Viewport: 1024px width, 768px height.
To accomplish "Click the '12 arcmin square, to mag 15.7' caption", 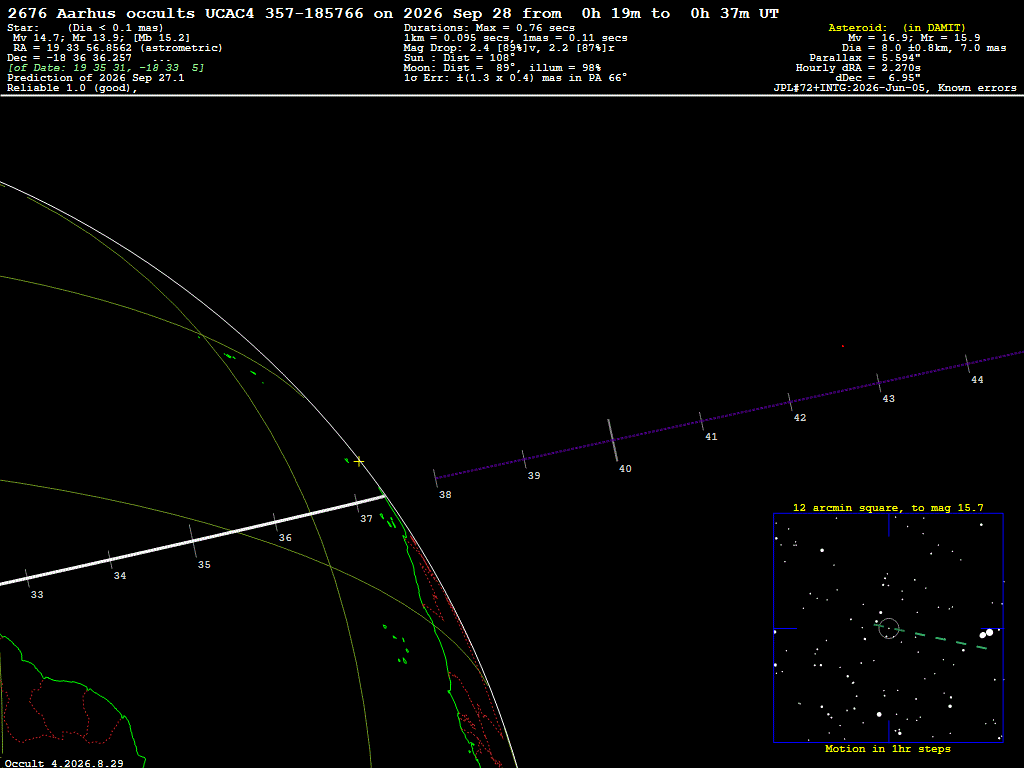I will [888, 507].
